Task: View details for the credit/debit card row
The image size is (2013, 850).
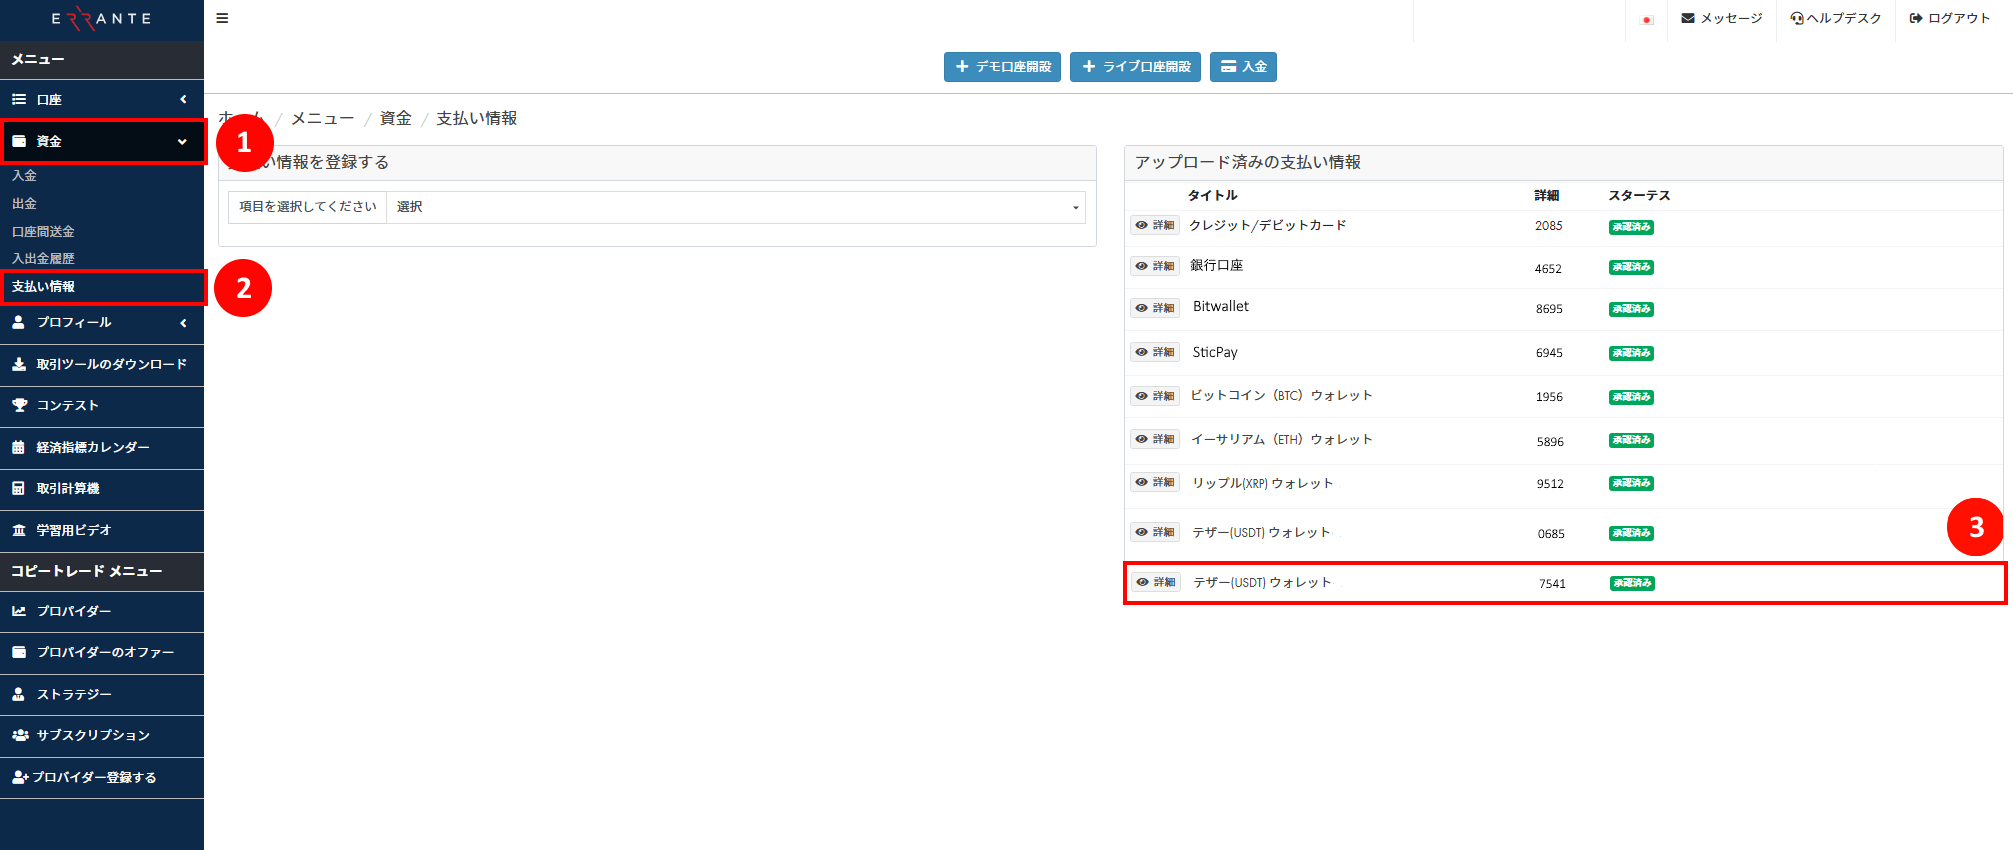Action: click(x=1154, y=225)
